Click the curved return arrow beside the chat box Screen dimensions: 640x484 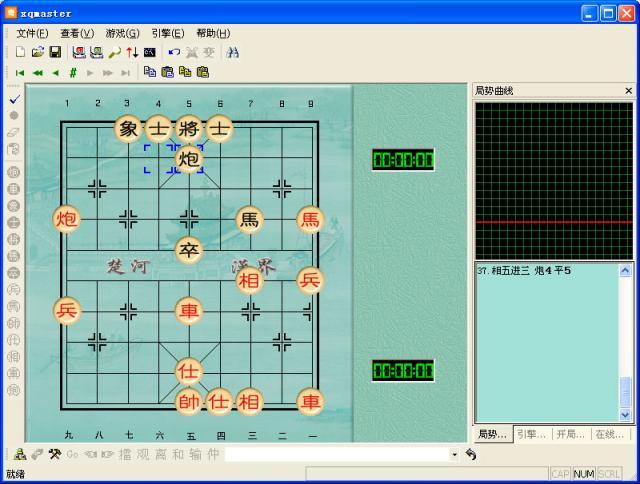click(x=471, y=454)
